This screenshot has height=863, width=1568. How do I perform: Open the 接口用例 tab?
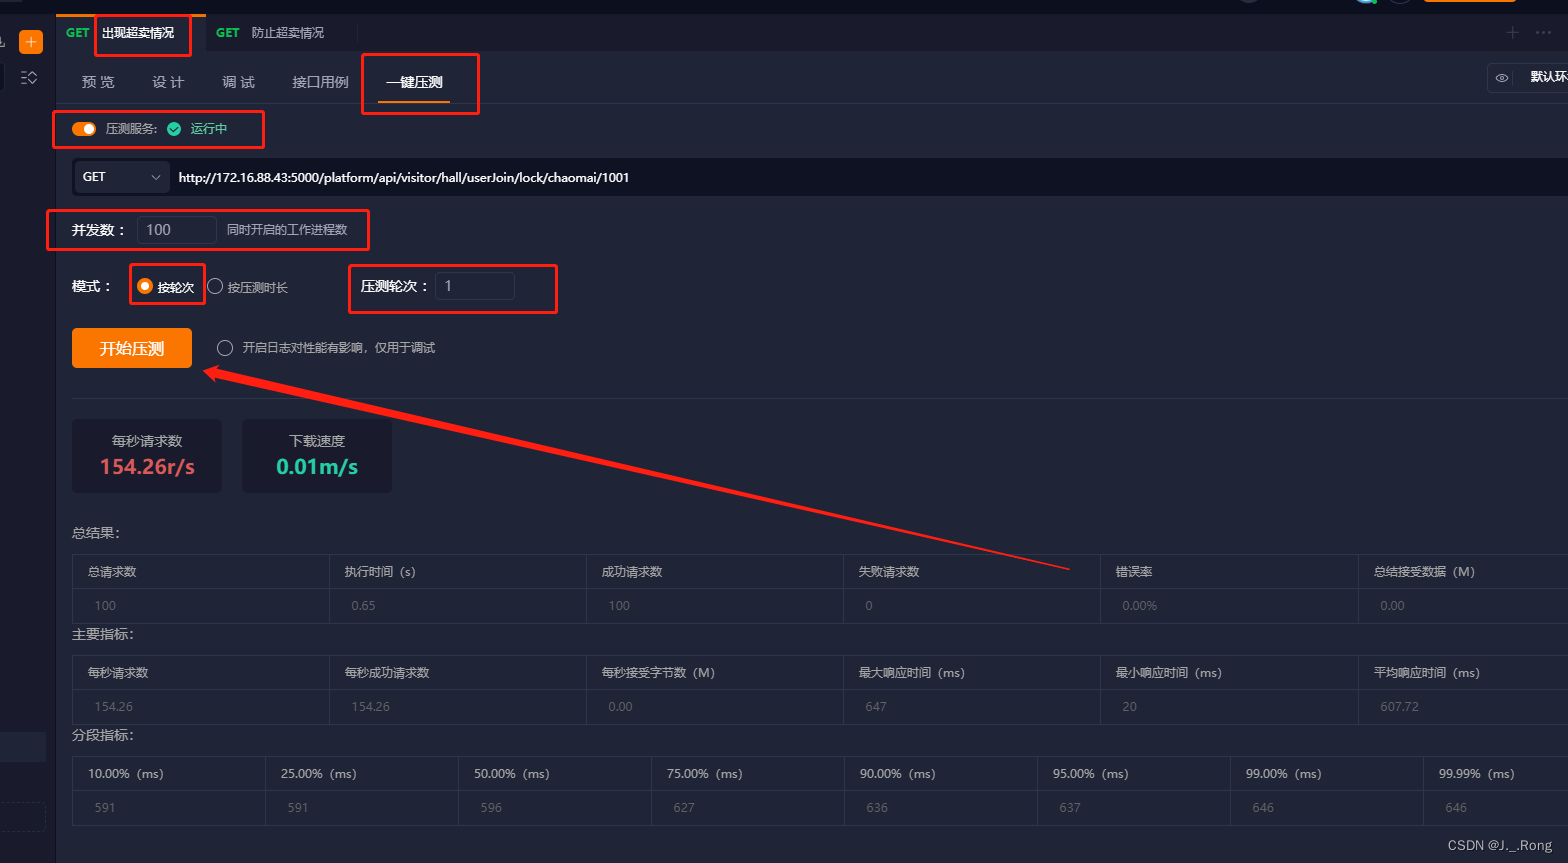click(320, 82)
